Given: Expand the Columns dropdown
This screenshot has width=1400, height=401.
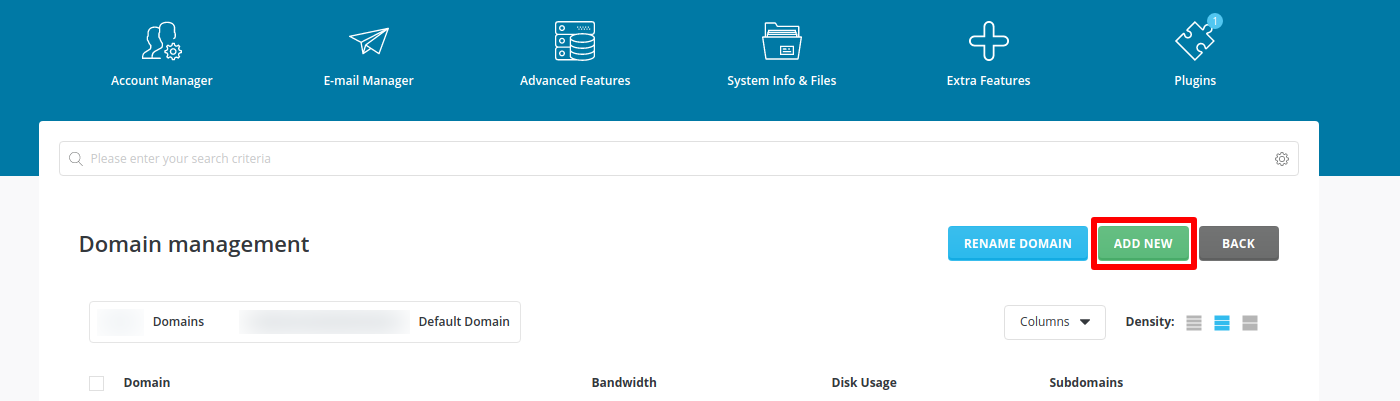Looking at the screenshot, I should (1054, 322).
